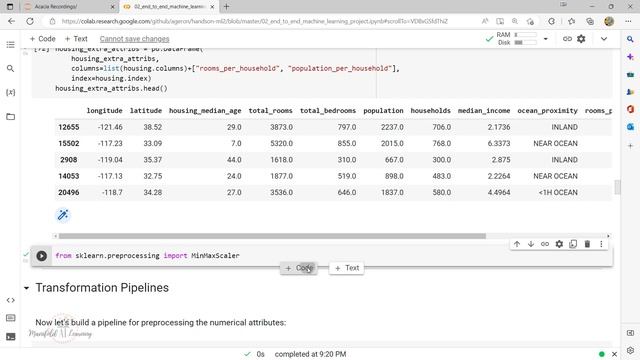Dismiss the execution status bar
The image size is (640, 360).
(614, 354)
